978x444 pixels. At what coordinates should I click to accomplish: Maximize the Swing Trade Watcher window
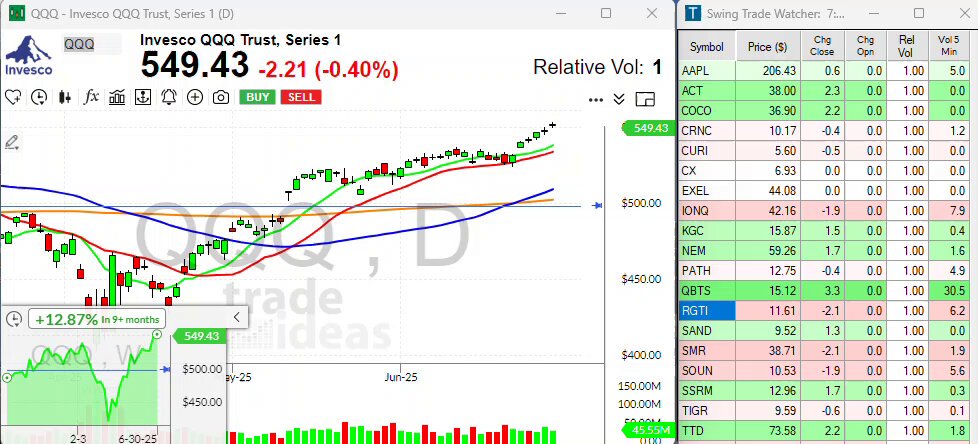pyautogui.click(x=919, y=13)
